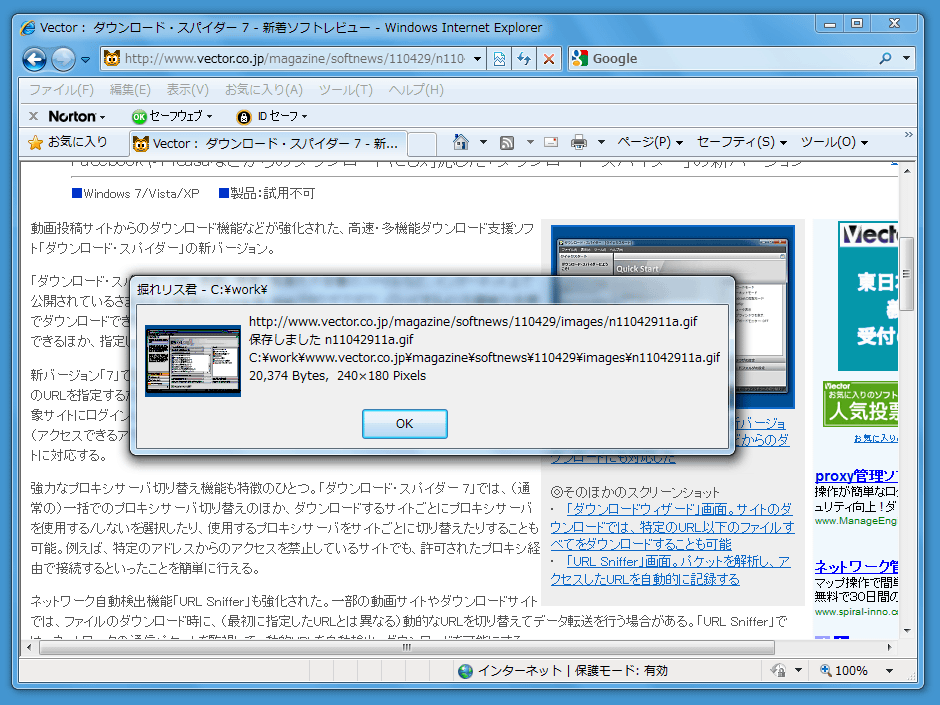Open the セーフティ(S) command bar menu

(742, 142)
